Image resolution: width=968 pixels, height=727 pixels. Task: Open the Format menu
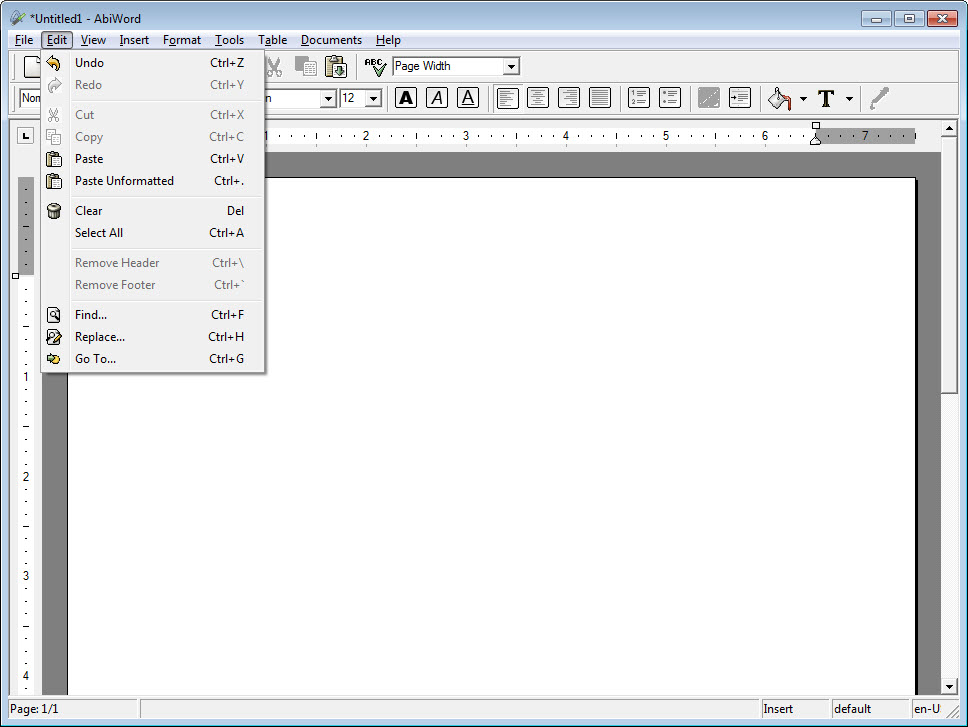pyautogui.click(x=182, y=40)
